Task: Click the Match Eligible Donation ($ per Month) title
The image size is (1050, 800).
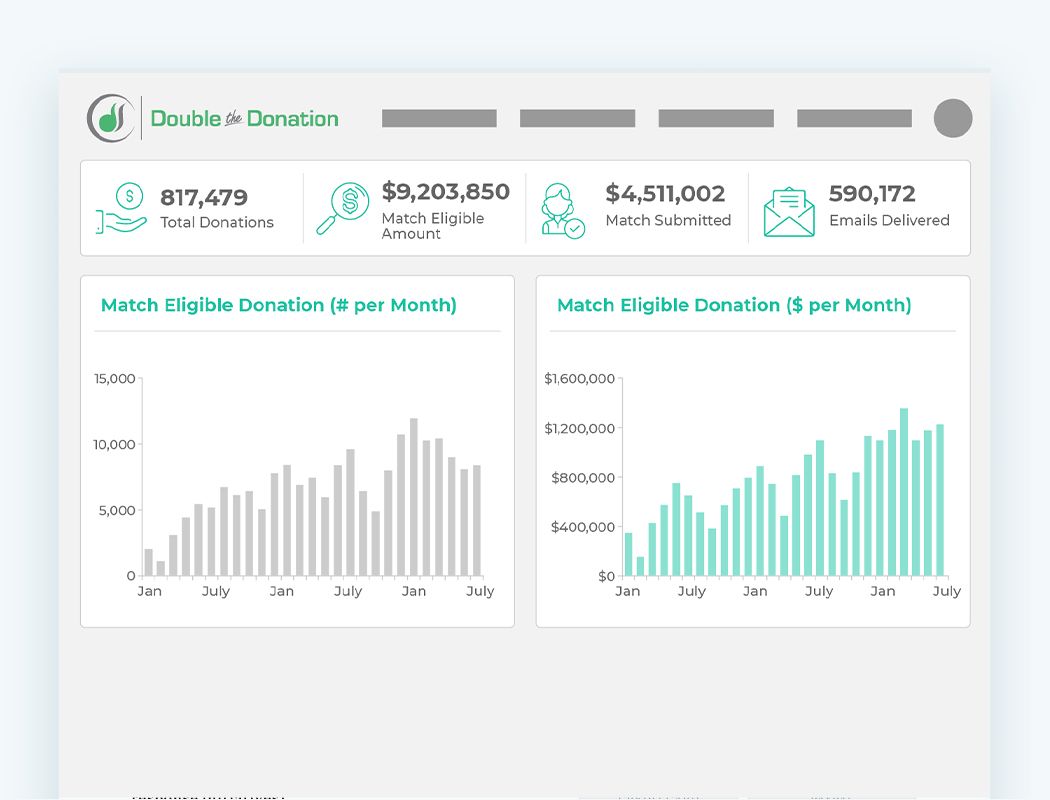Action: (734, 305)
